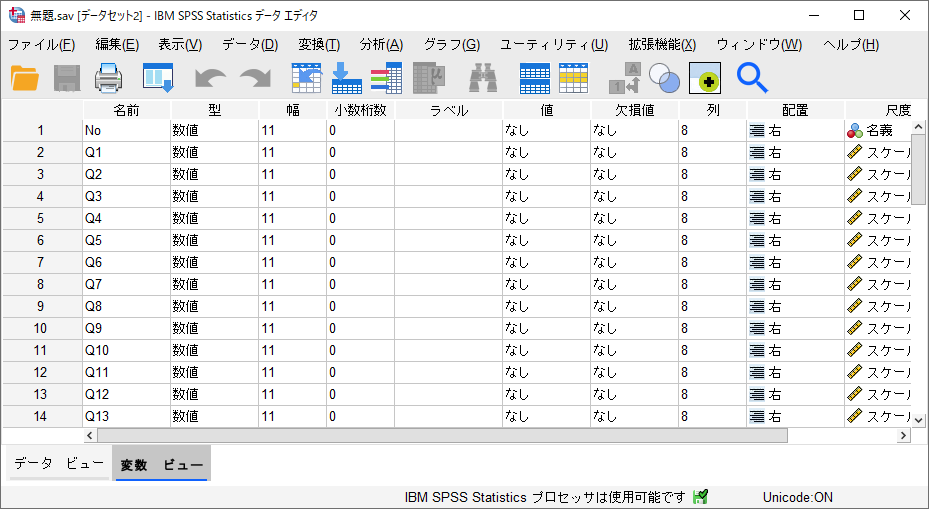Select right alignment icon for Q5
Screen dimensions: 929x509
pos(757,241)
